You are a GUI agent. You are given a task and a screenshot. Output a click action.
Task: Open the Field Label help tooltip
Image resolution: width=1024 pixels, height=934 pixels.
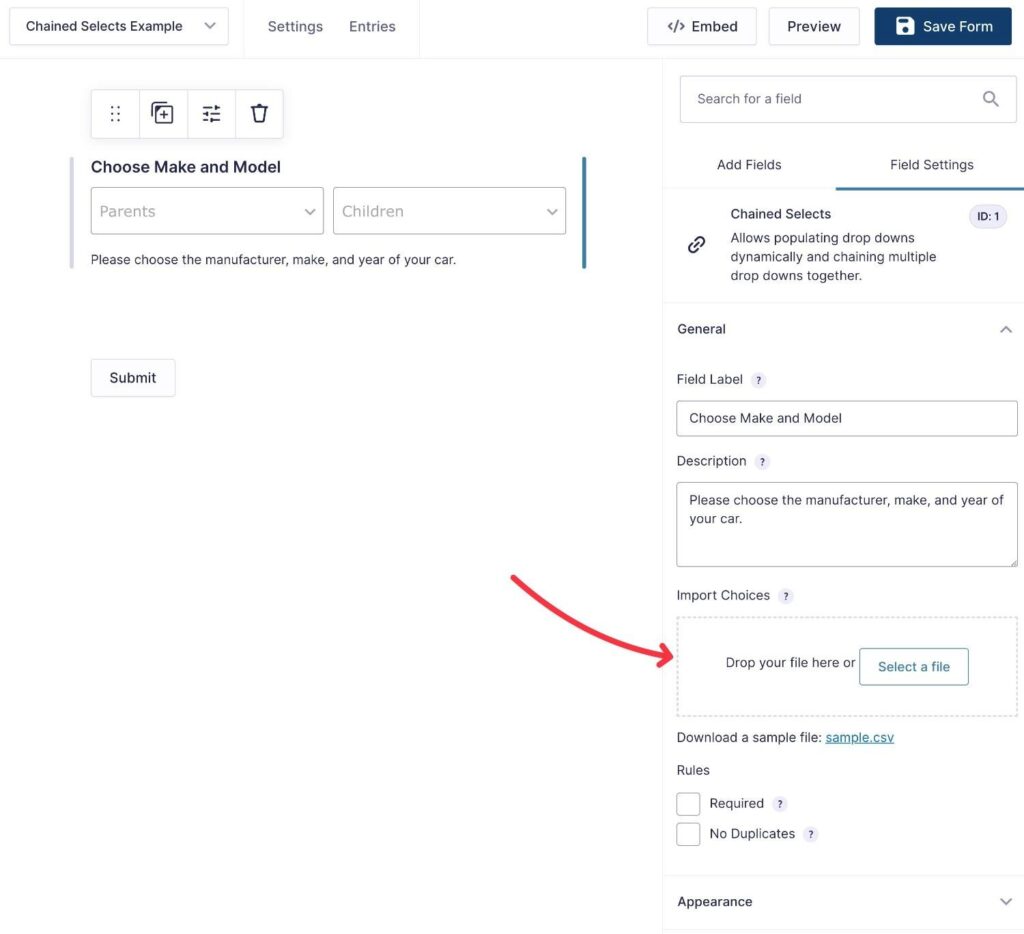[x=758, y=379]
